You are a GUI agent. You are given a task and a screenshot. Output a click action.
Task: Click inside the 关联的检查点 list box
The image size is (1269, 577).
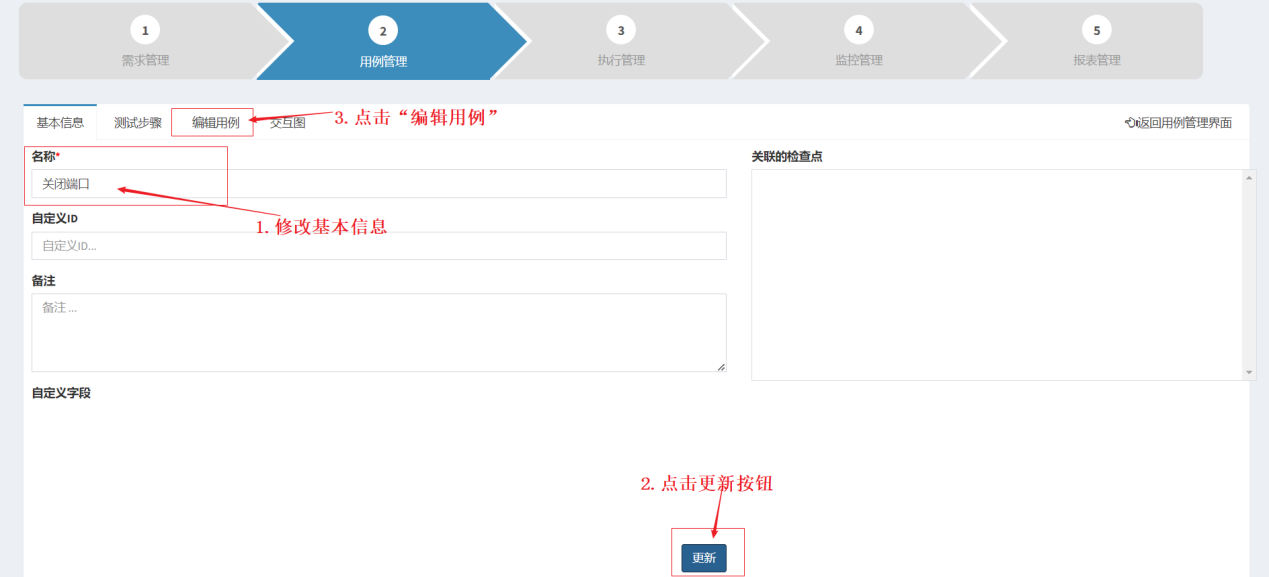click(x=997, y=275)
